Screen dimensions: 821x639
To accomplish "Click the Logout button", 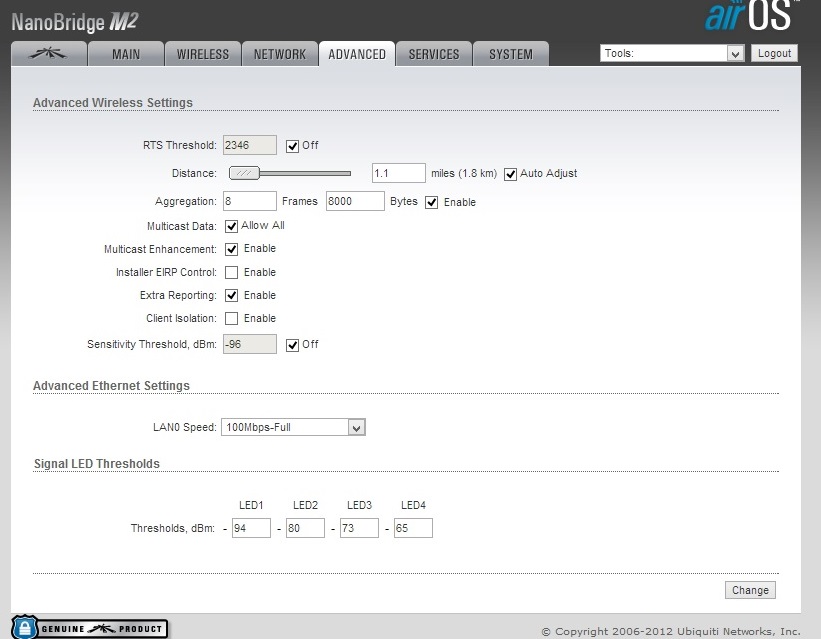I will 774,53.
